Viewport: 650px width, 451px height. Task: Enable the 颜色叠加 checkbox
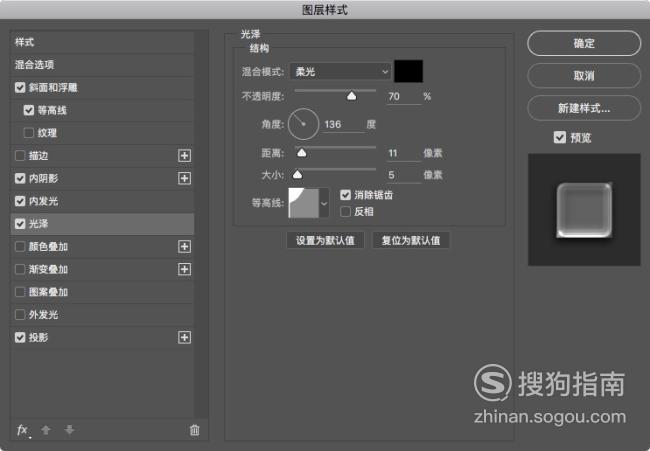20,247
